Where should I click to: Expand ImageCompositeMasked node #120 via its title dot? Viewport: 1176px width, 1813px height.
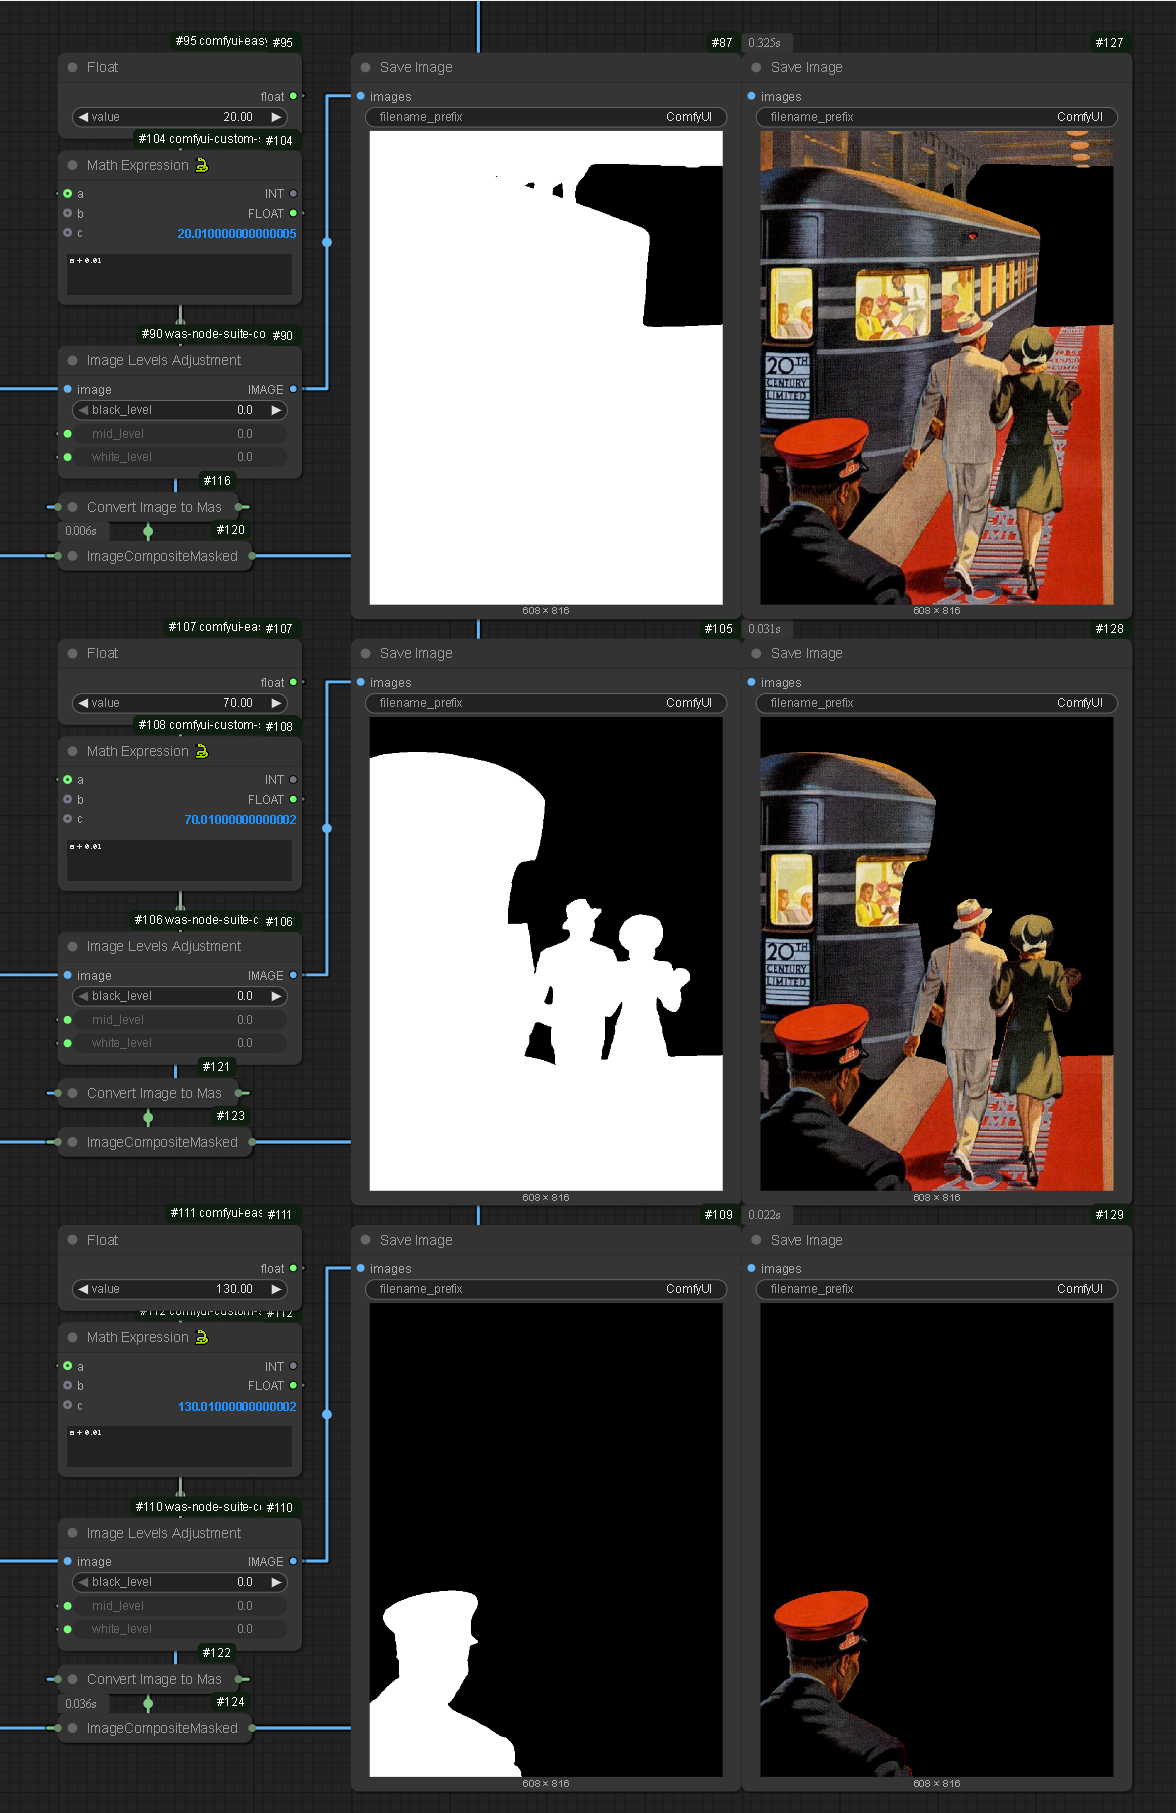pos(73,556)
